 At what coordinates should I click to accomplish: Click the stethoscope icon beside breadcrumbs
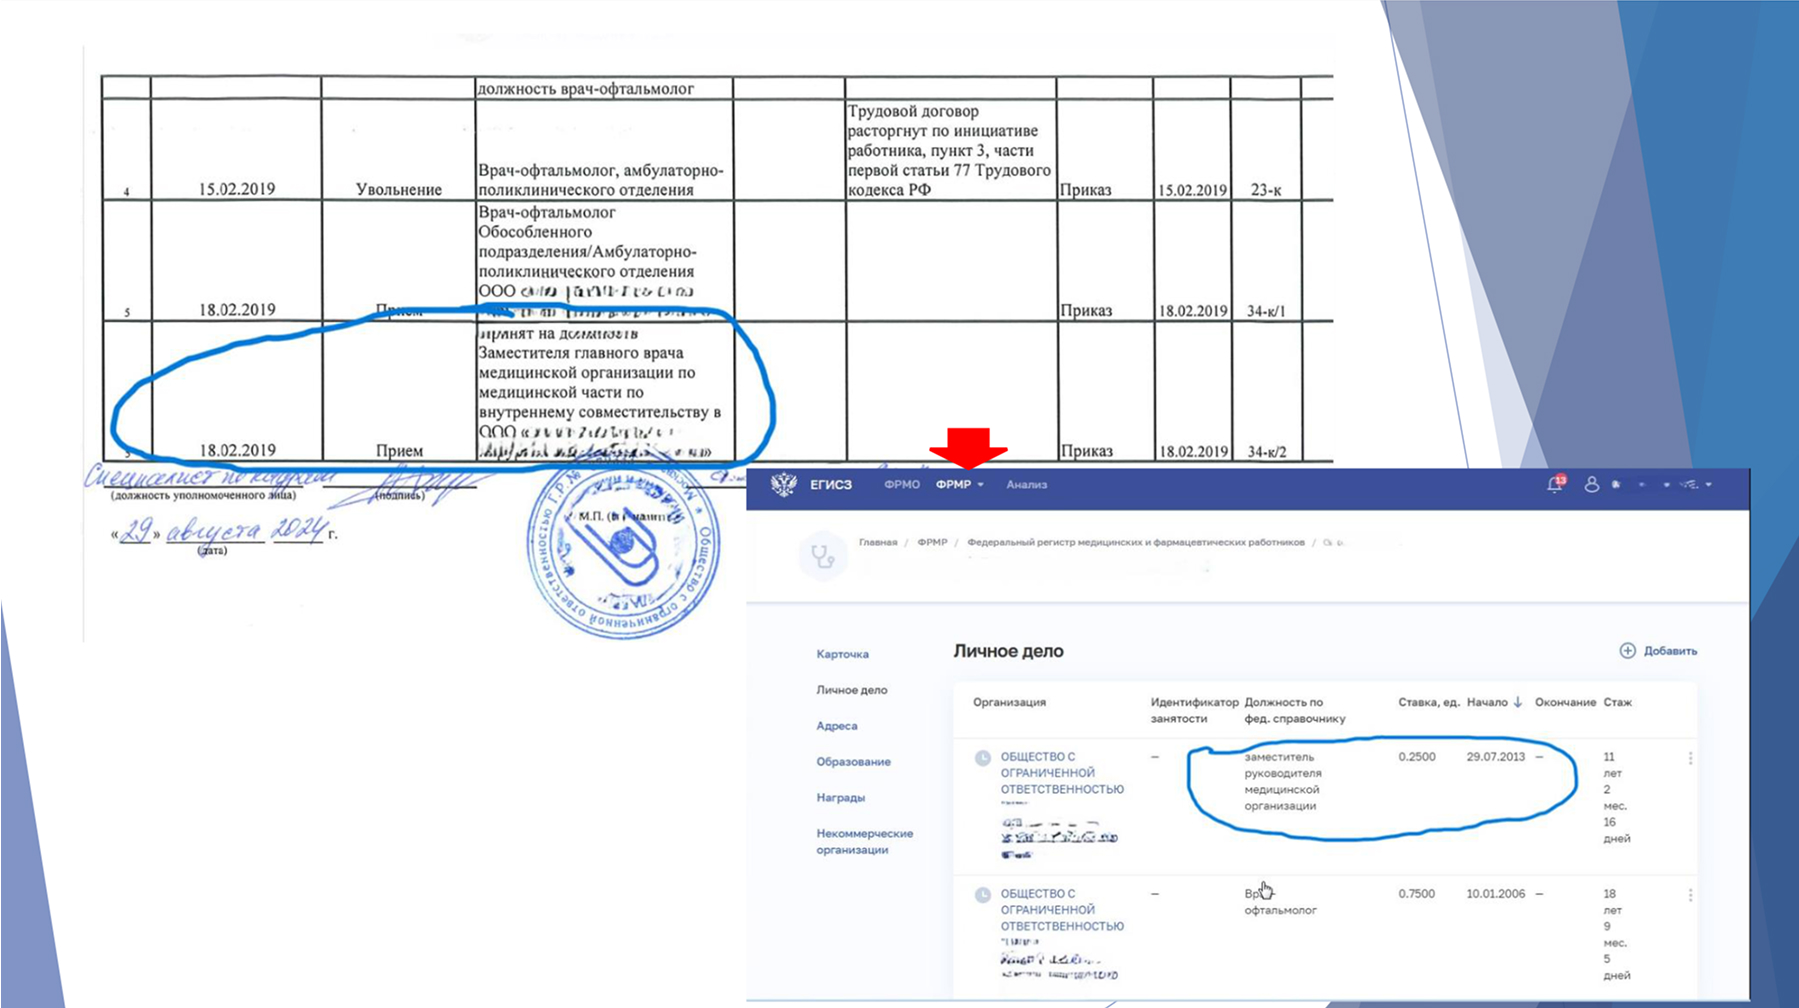click(823, 556)
